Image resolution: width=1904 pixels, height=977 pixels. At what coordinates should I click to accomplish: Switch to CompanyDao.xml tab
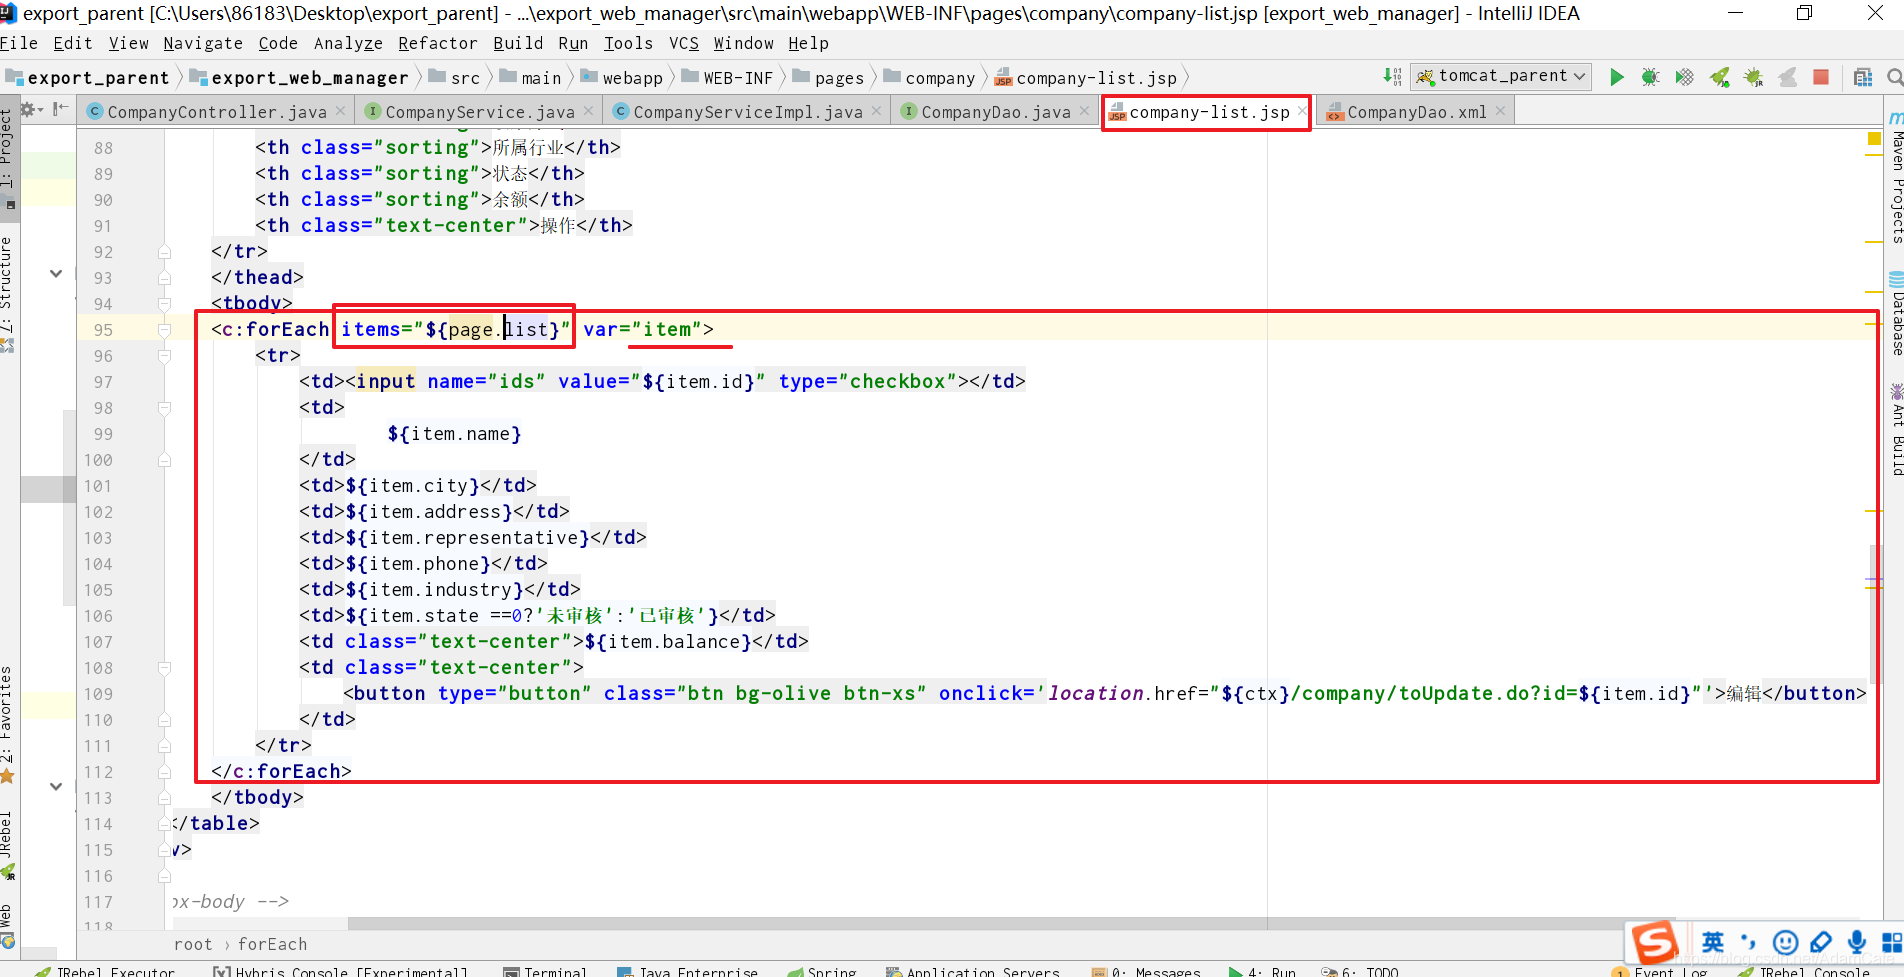click(x=1416, y=112)
